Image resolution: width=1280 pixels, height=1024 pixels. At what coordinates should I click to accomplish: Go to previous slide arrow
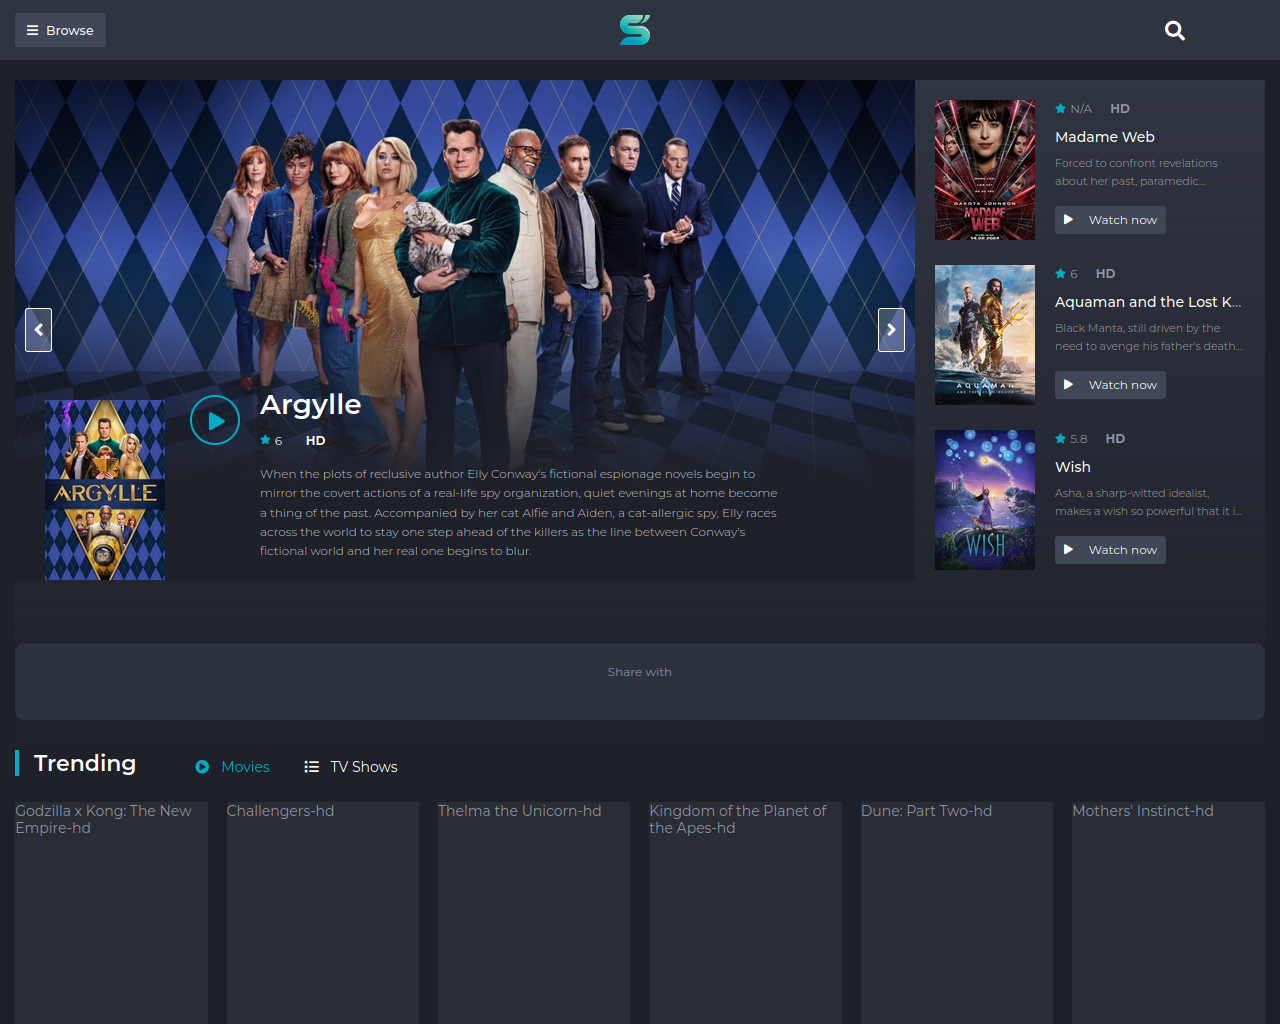coord(38,330)
